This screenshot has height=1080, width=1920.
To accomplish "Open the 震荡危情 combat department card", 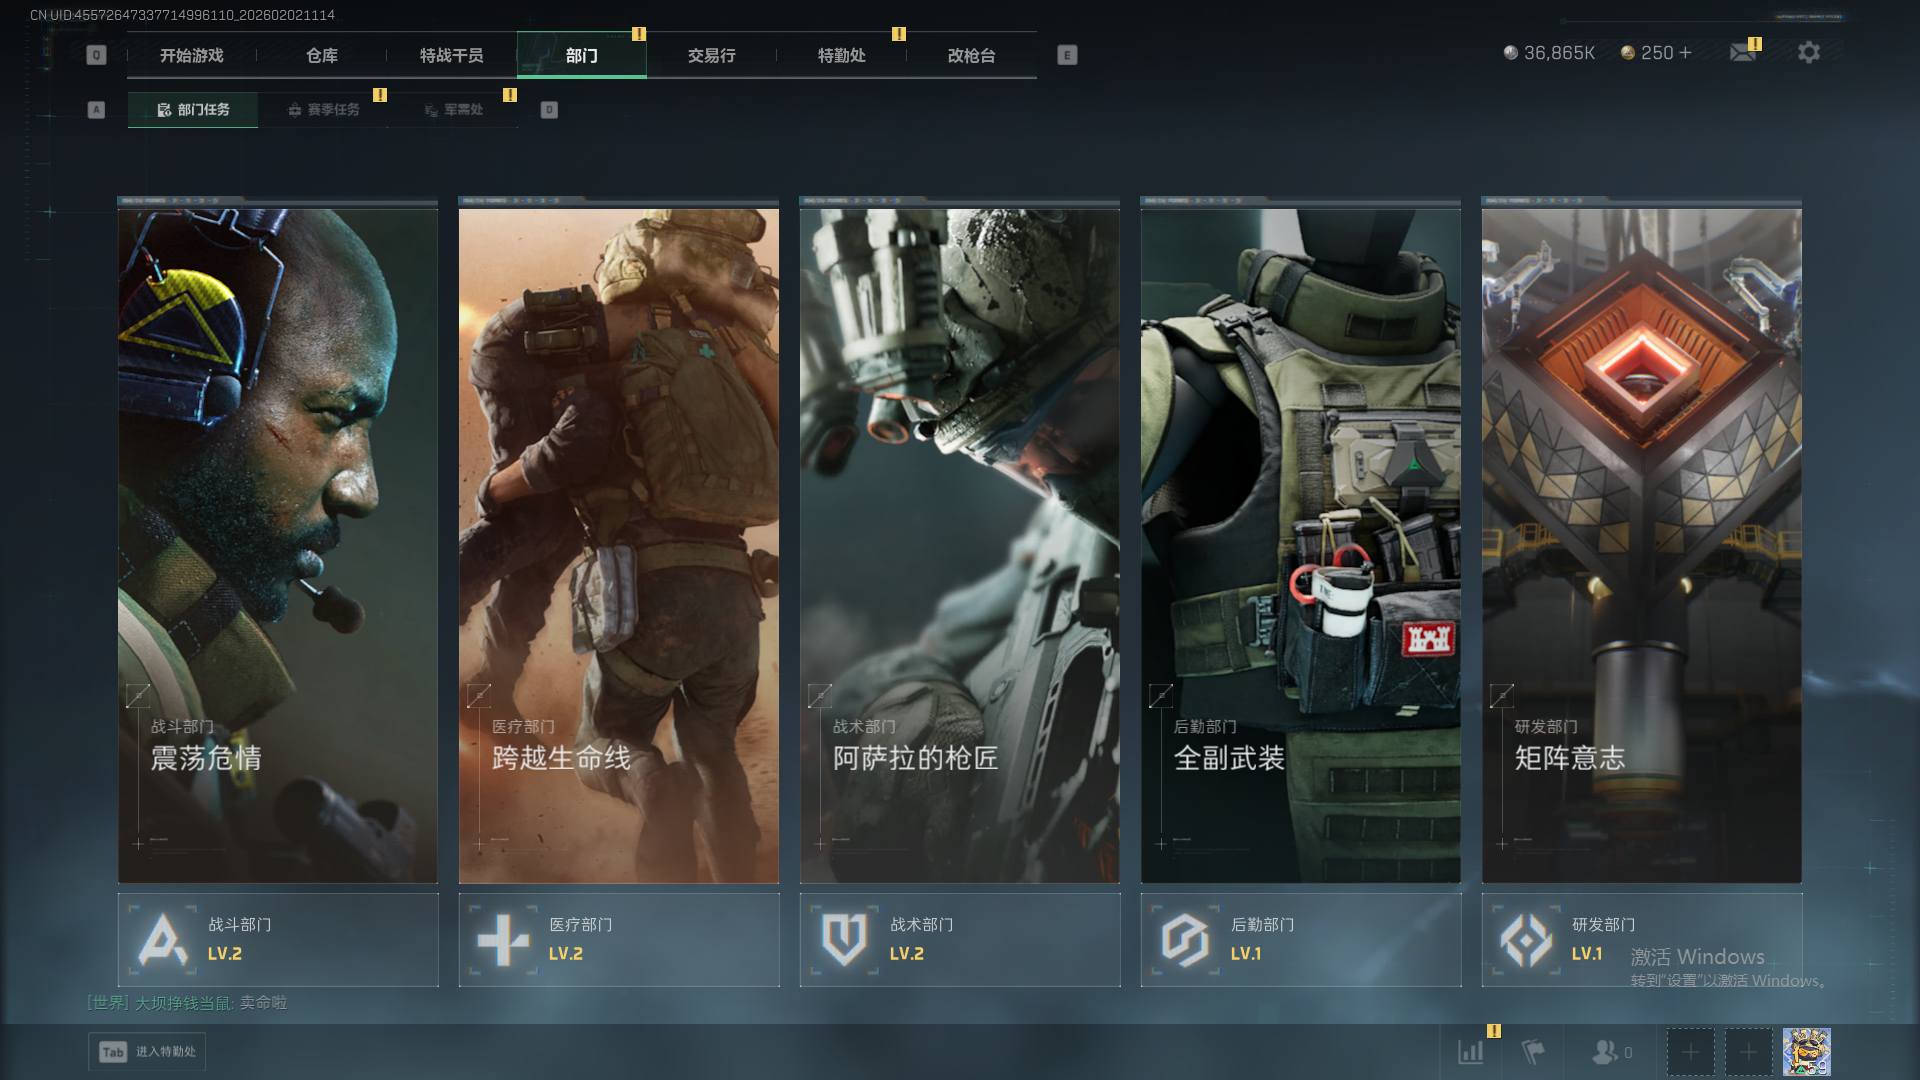I will click(278, 545).
